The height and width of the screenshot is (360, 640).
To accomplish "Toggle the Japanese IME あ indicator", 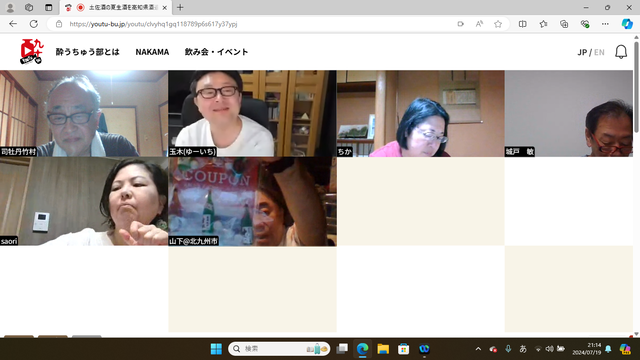I will [523, 349].
